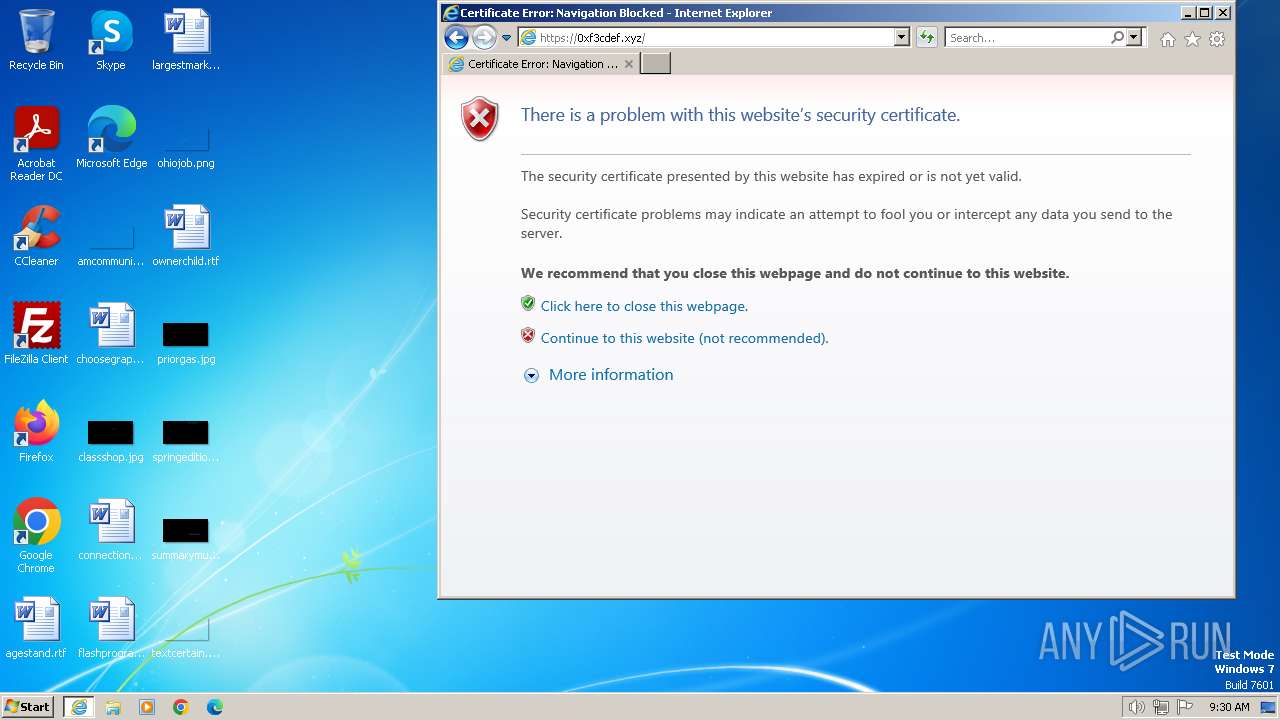The image size is (1280, 720).
Task: Select the flashprogra document file
Action: point(111,628)
